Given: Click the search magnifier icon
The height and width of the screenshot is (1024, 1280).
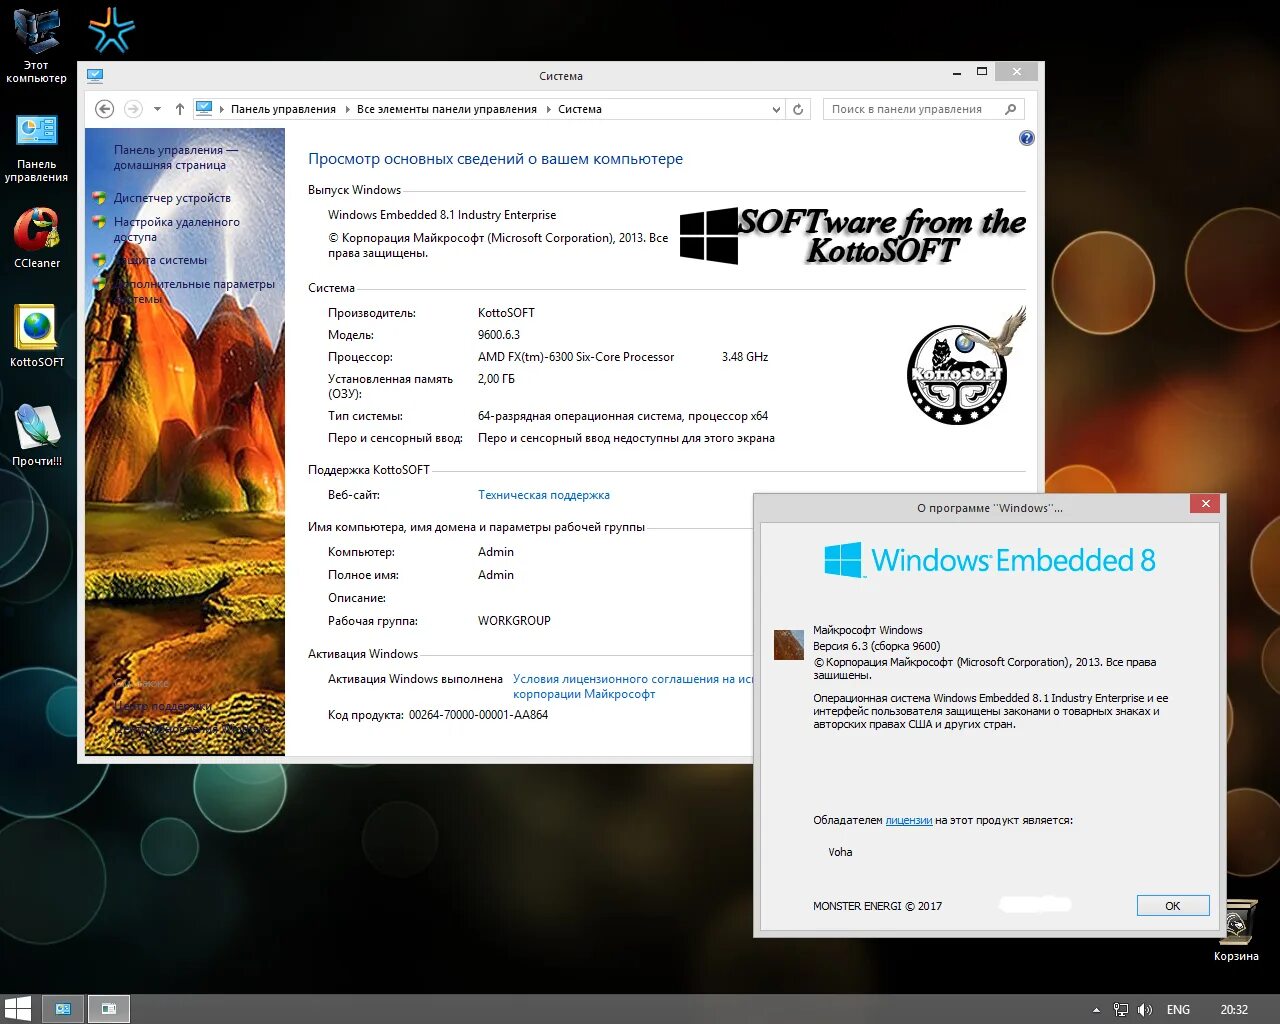Looking at the screenshot, I should [x=1010, y=109].
